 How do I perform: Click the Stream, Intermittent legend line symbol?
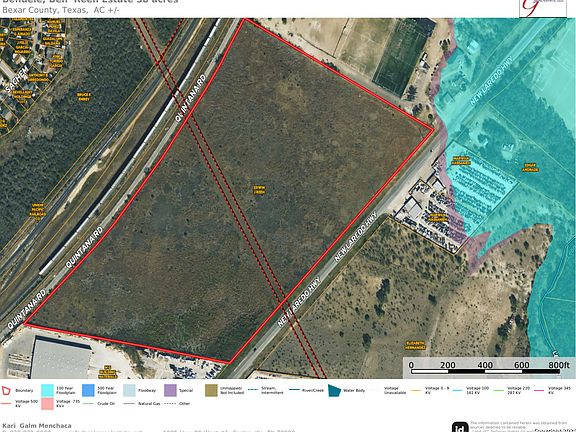(252, 390)
